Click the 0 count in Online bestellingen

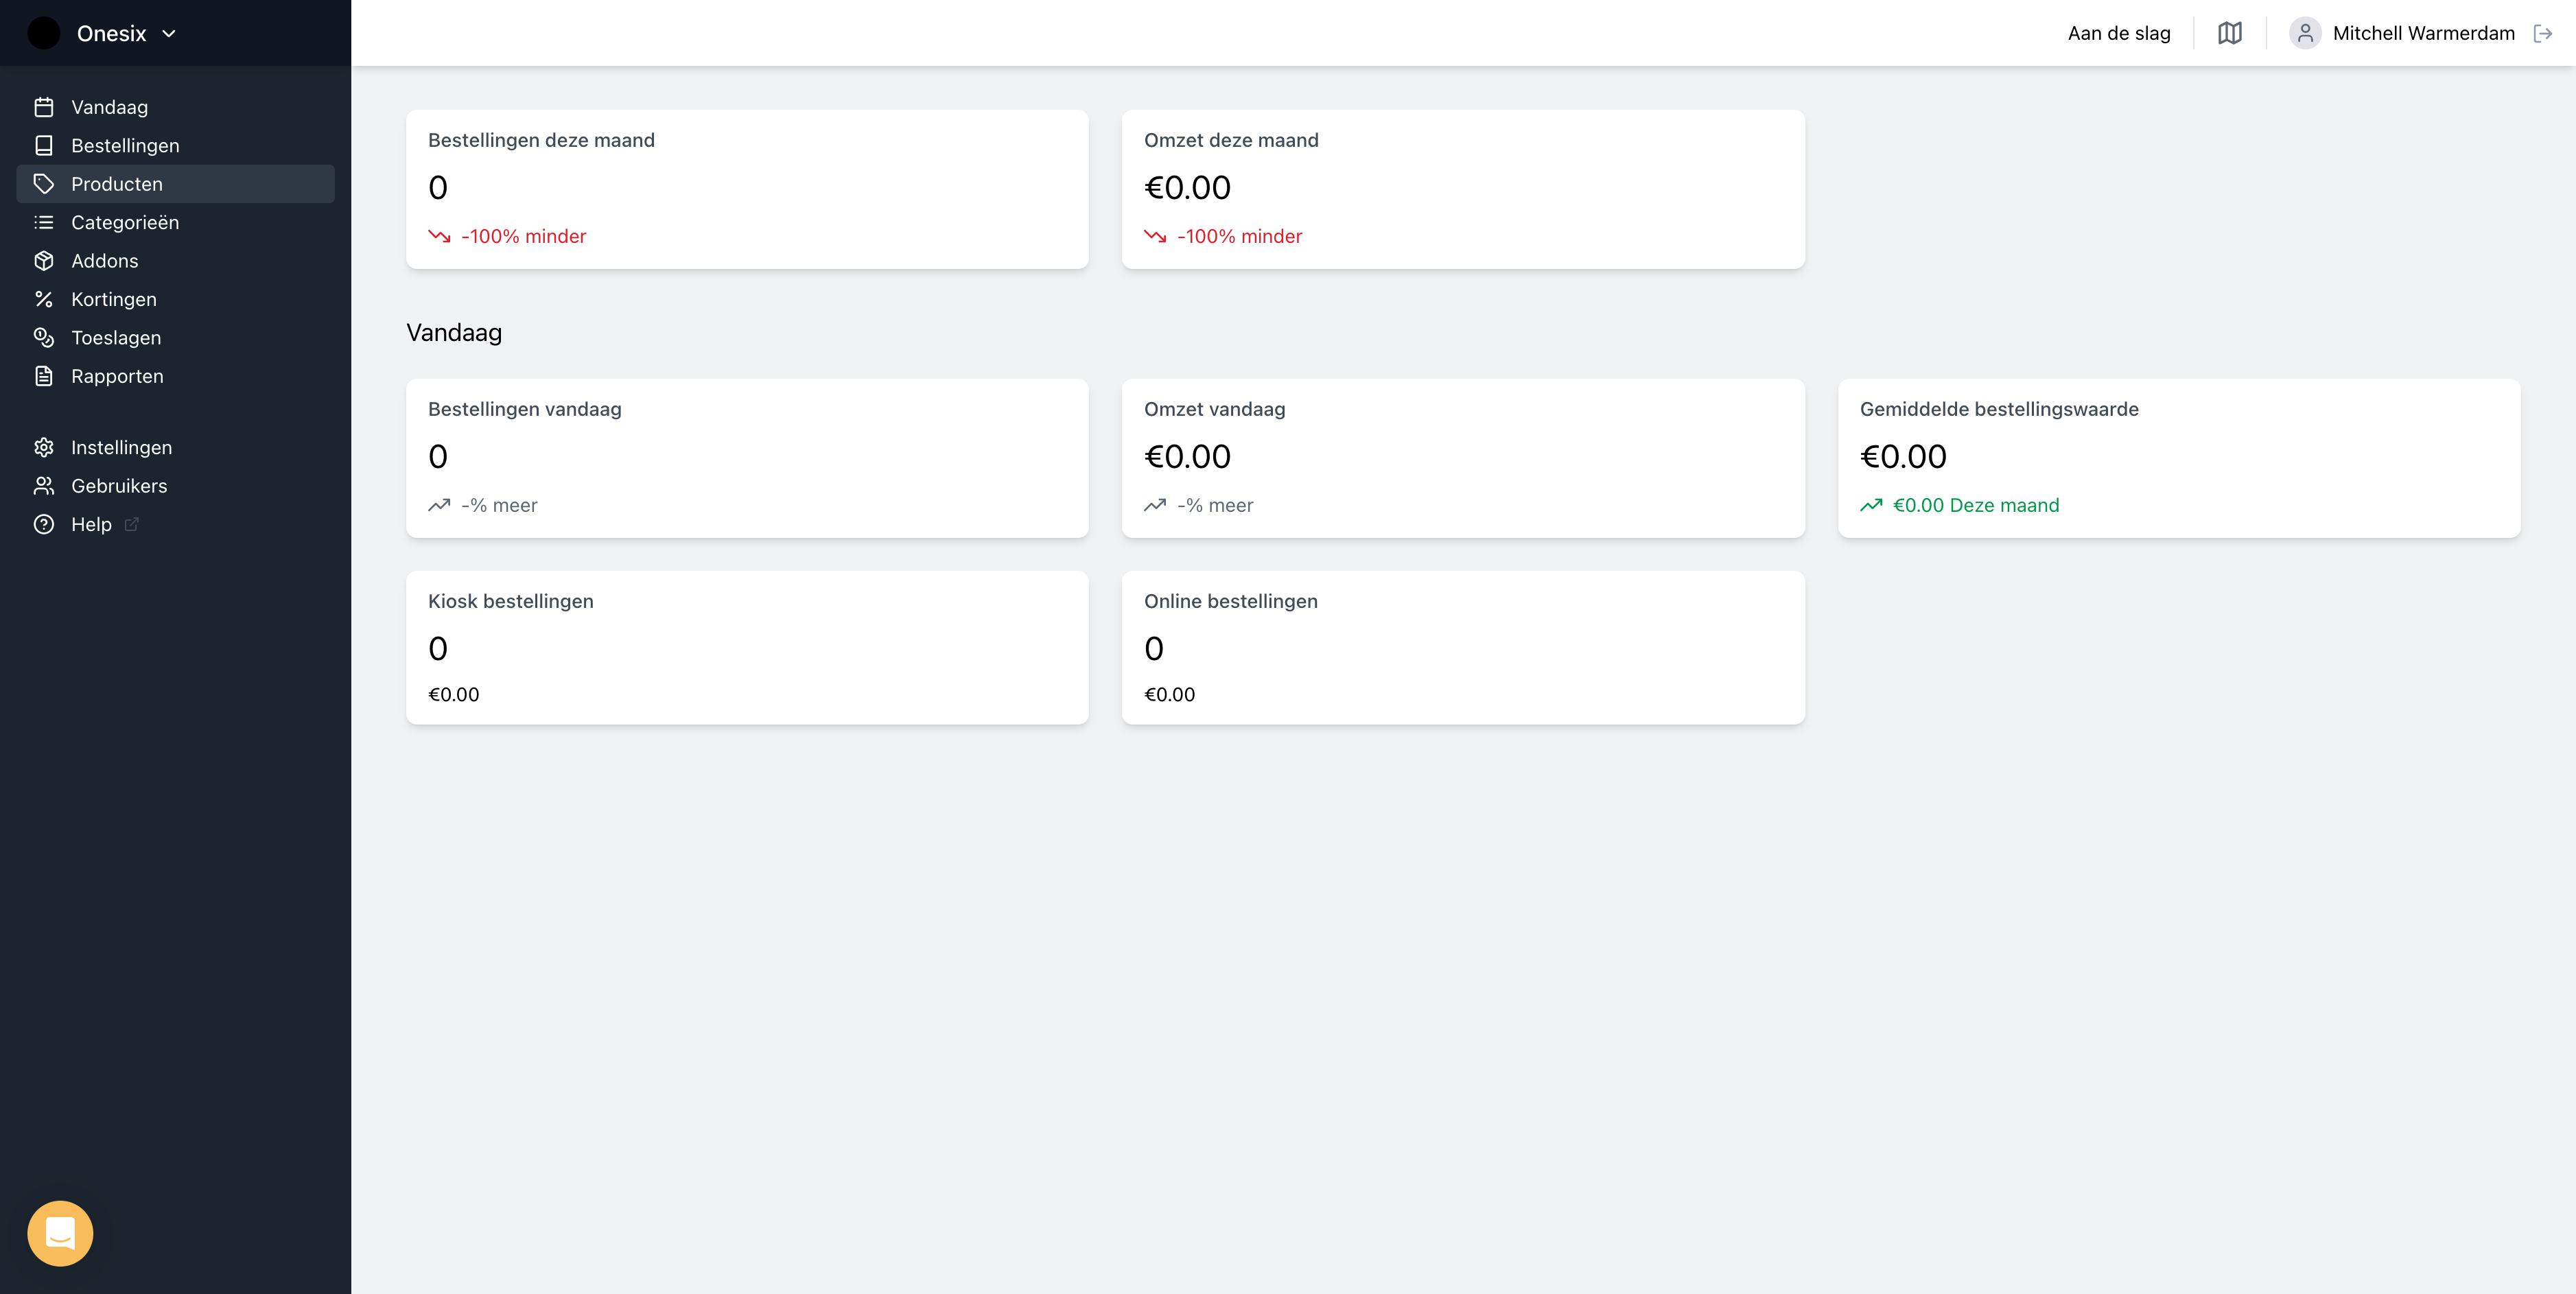tap(1153, 649)
